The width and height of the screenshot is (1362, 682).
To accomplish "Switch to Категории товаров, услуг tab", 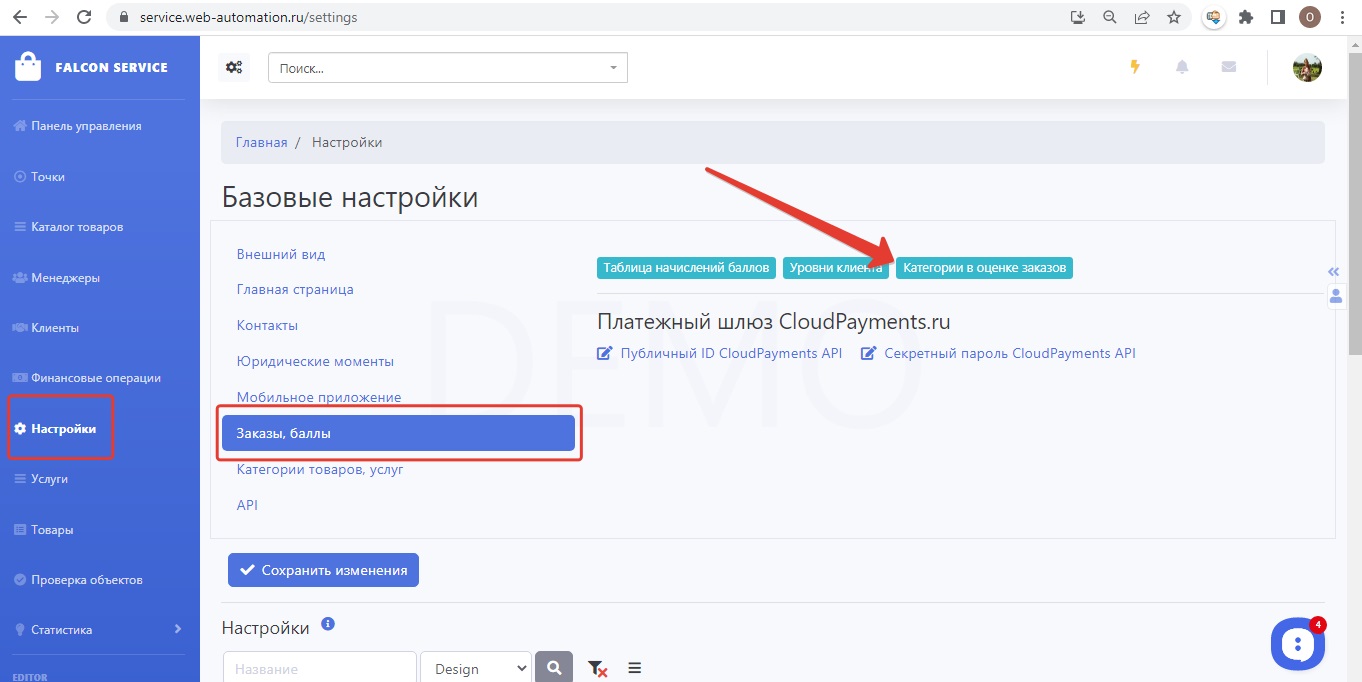I will (320, 469).
